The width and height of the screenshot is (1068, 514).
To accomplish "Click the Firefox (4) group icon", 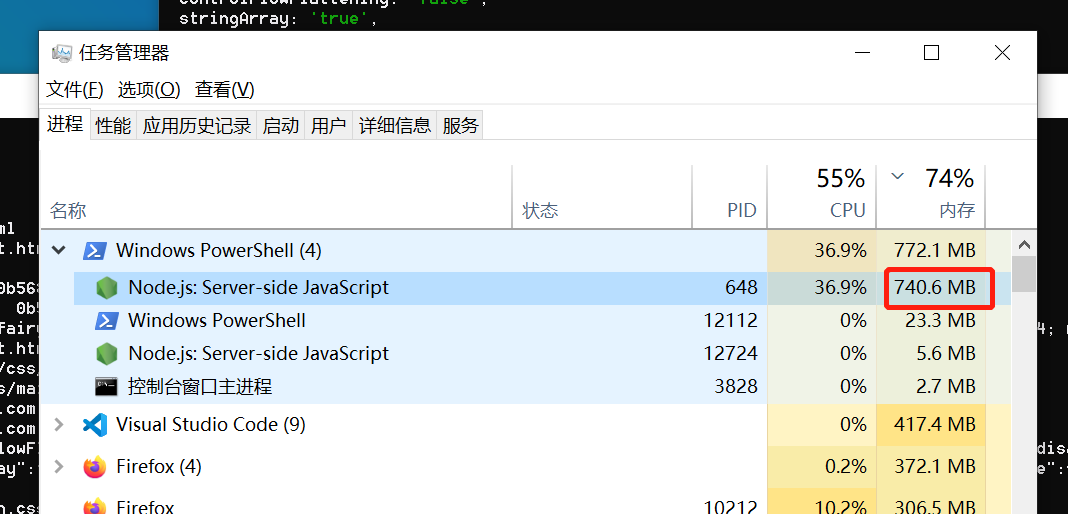I will tap(95, 467).
